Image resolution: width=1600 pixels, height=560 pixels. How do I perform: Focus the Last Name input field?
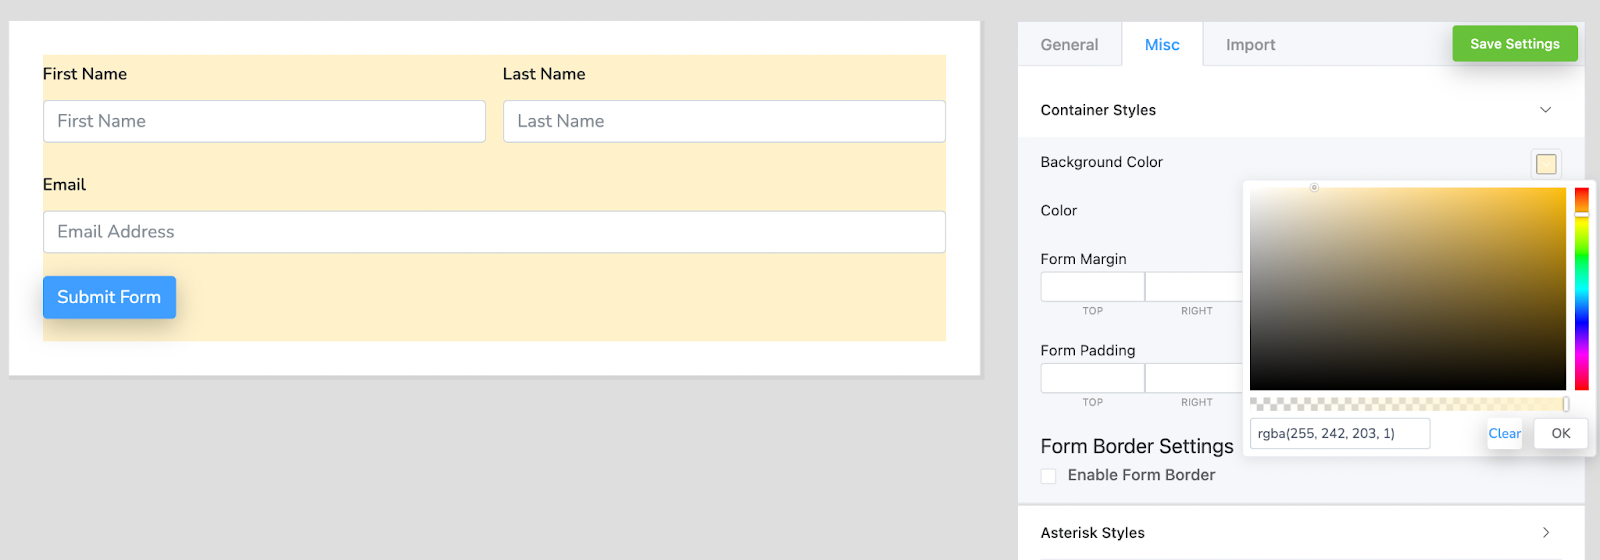(724, 121)
